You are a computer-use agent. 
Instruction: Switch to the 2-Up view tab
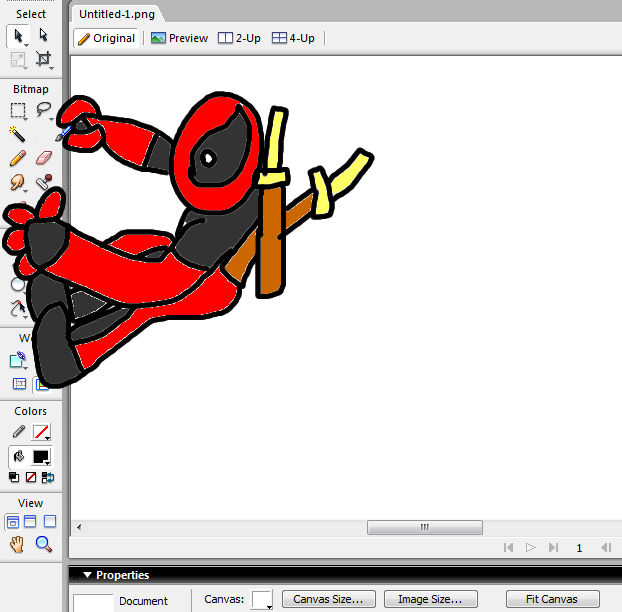[239, 38]
